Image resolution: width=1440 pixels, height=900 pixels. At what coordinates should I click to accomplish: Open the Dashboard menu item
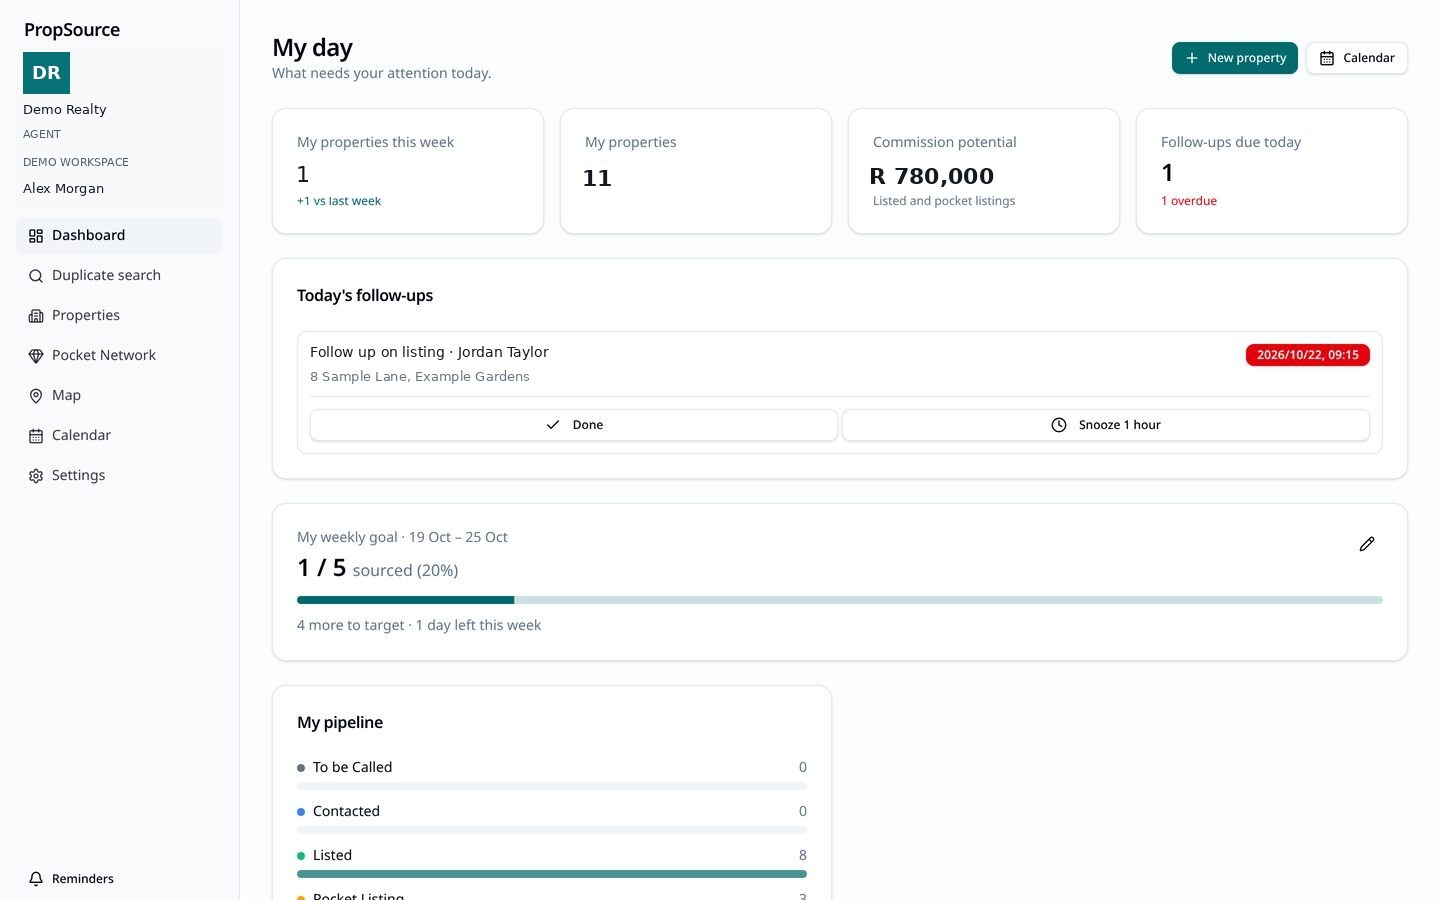[x=119, y=236]
